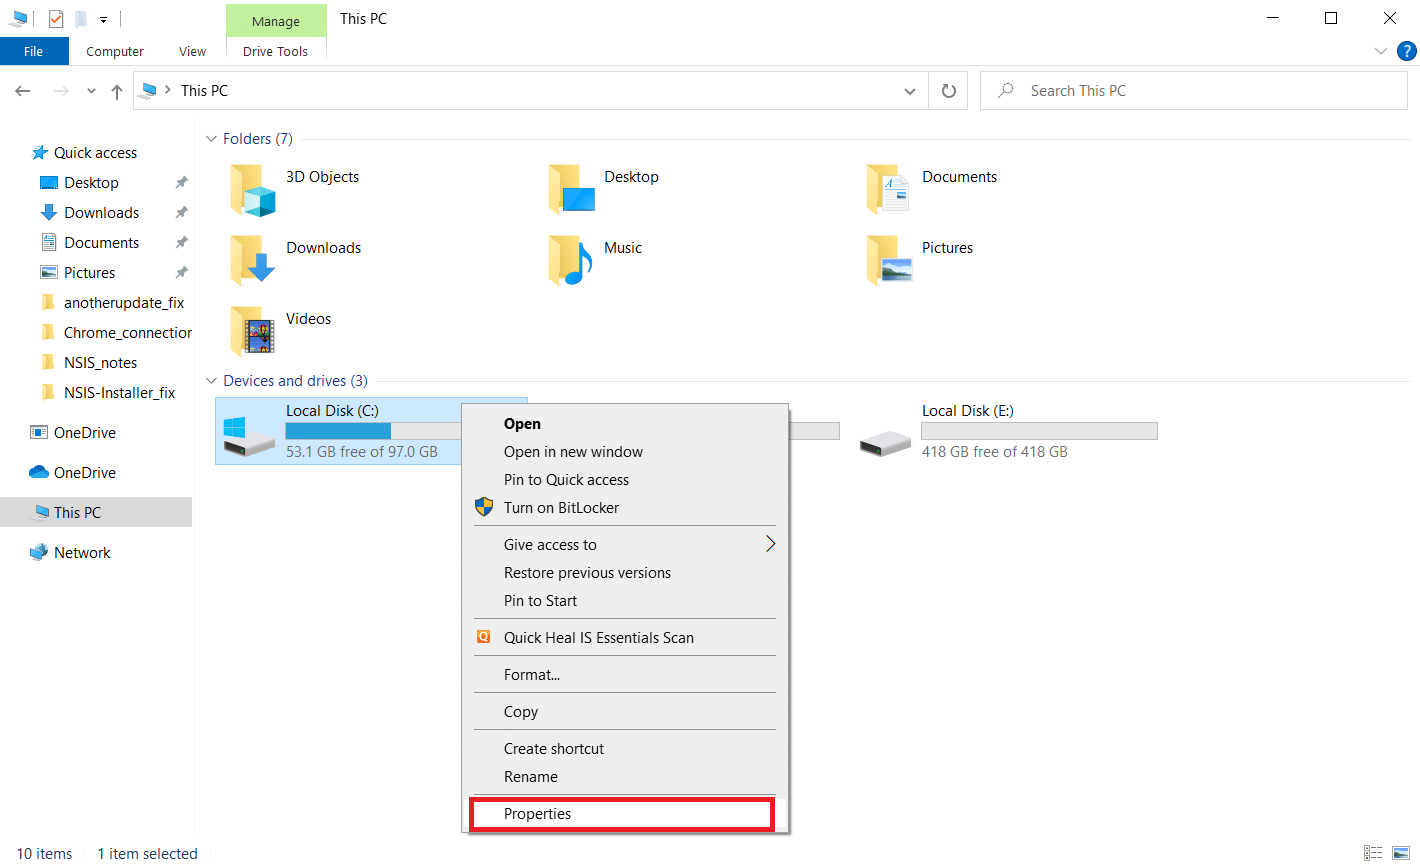The height and width of the screenshot is (867, 1420).
Task: Choose Pin to Start
Action: pos(625,601)
